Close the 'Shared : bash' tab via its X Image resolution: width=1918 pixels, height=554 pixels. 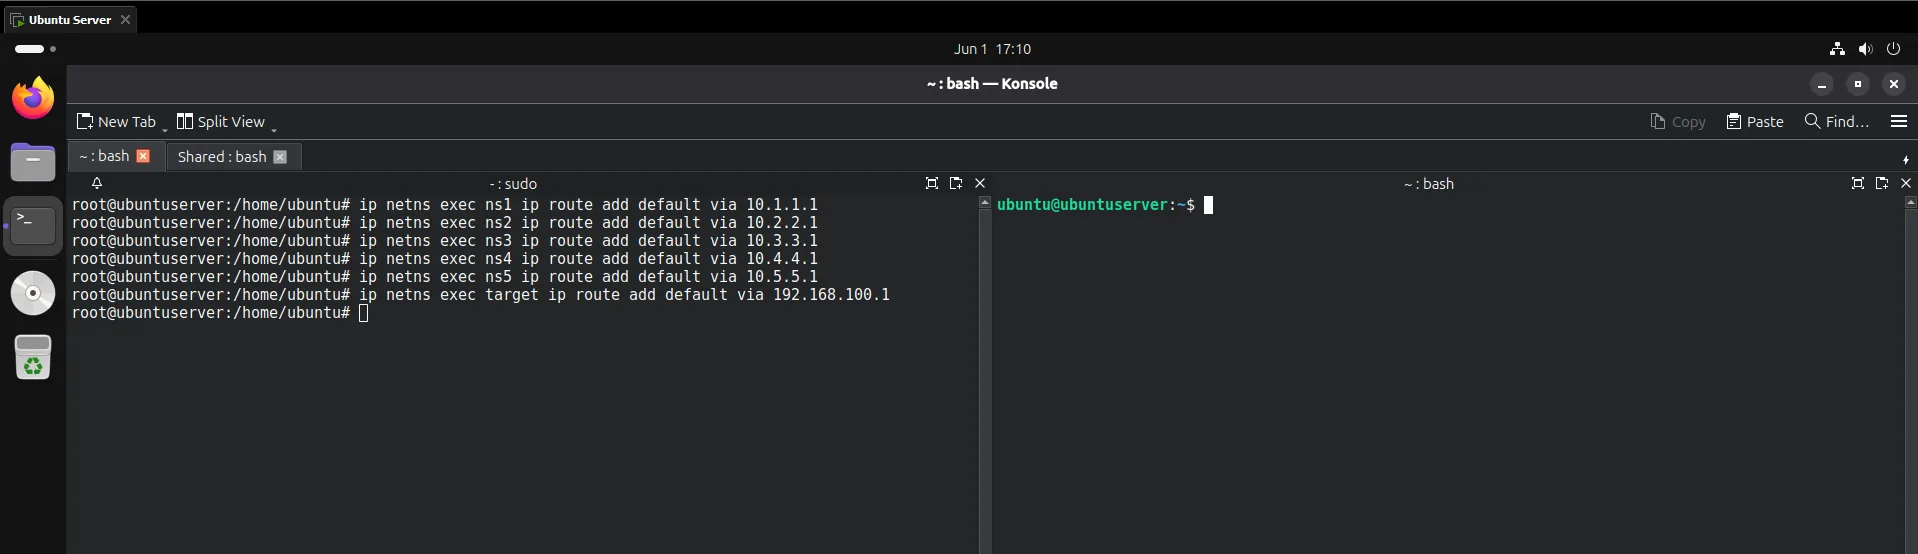[x=280, y=156]
